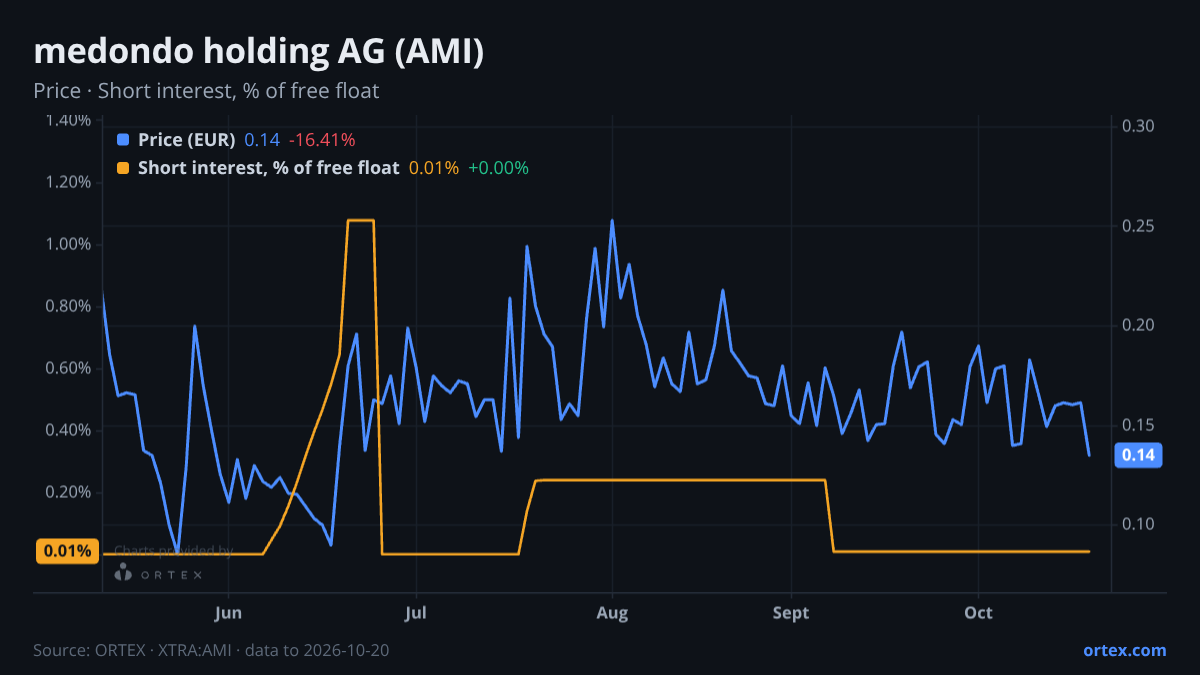Click the blue Price (EUR) legend marker
This screenshot has width=1200, height=675.
pos(123,140)
